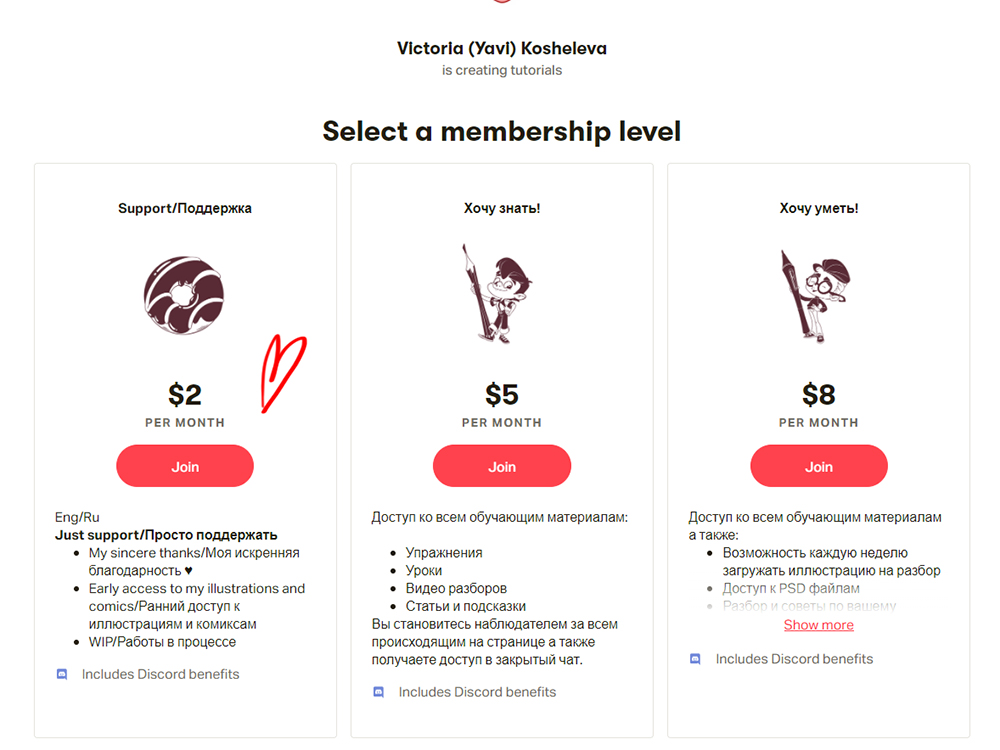Image resolution: width=1000 pixels, height=750 pixels.
Task: Click the glasses character illustration in Хочу уметь! tier
Action: (x=816, y=296)
